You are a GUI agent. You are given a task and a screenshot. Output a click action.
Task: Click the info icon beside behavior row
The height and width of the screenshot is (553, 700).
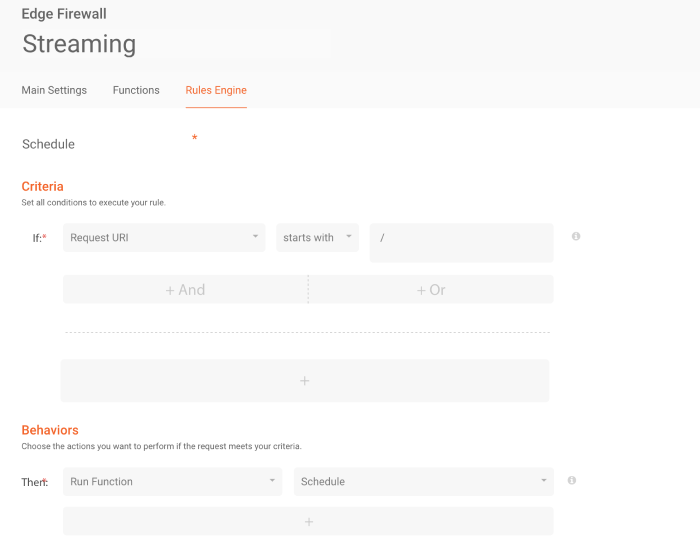click(571, 480)
